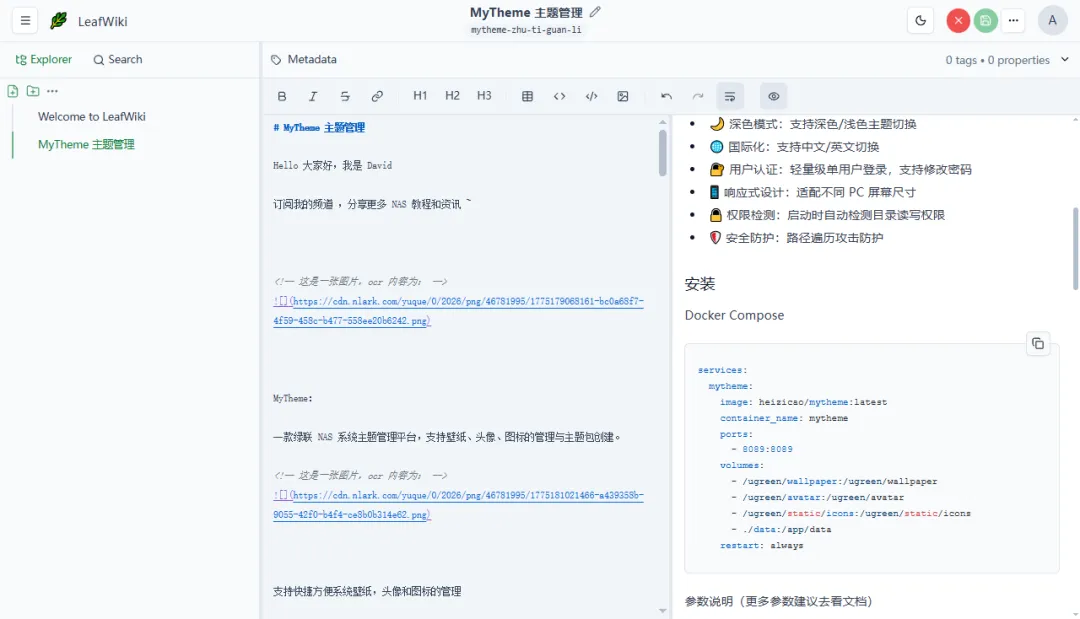This screenshot has width=1080, height=619.
Task: Open the three-dot more options menu in header
Action: coord(1013,21)
